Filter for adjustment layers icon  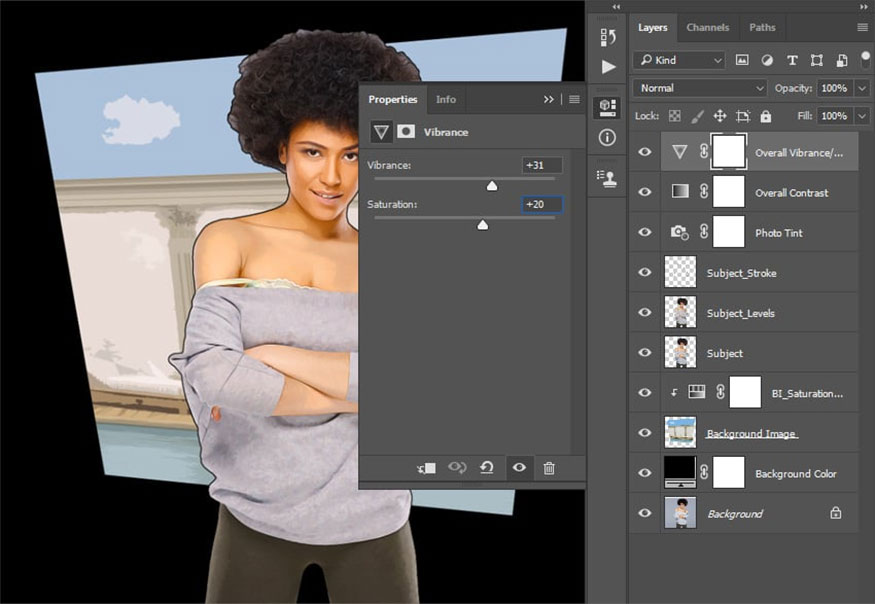coord(767,60)
